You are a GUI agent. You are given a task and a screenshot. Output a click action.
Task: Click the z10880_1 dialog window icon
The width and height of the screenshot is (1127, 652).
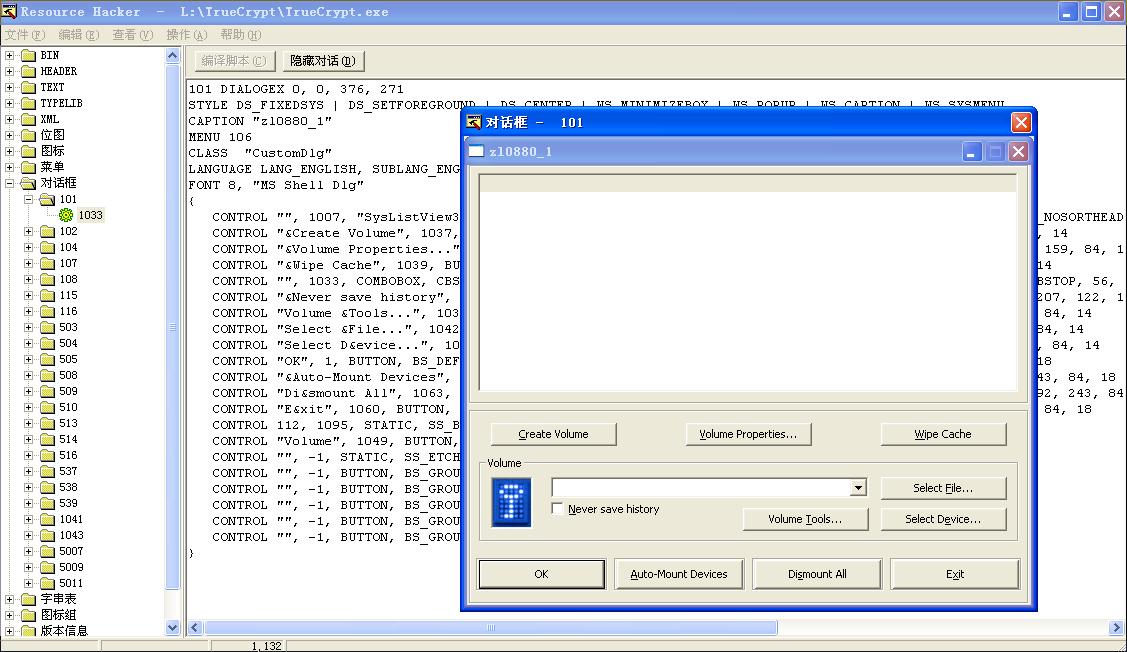coord(477,152)
